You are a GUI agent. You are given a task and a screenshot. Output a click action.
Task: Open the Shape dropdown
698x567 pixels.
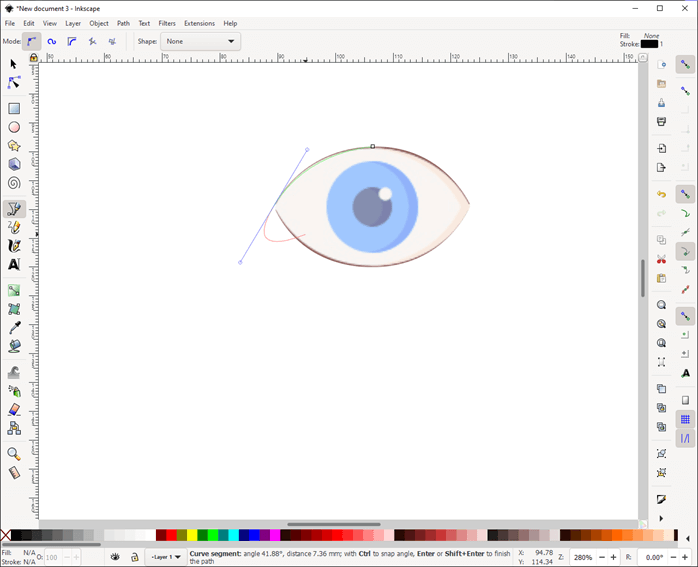[x=201, y=42]
